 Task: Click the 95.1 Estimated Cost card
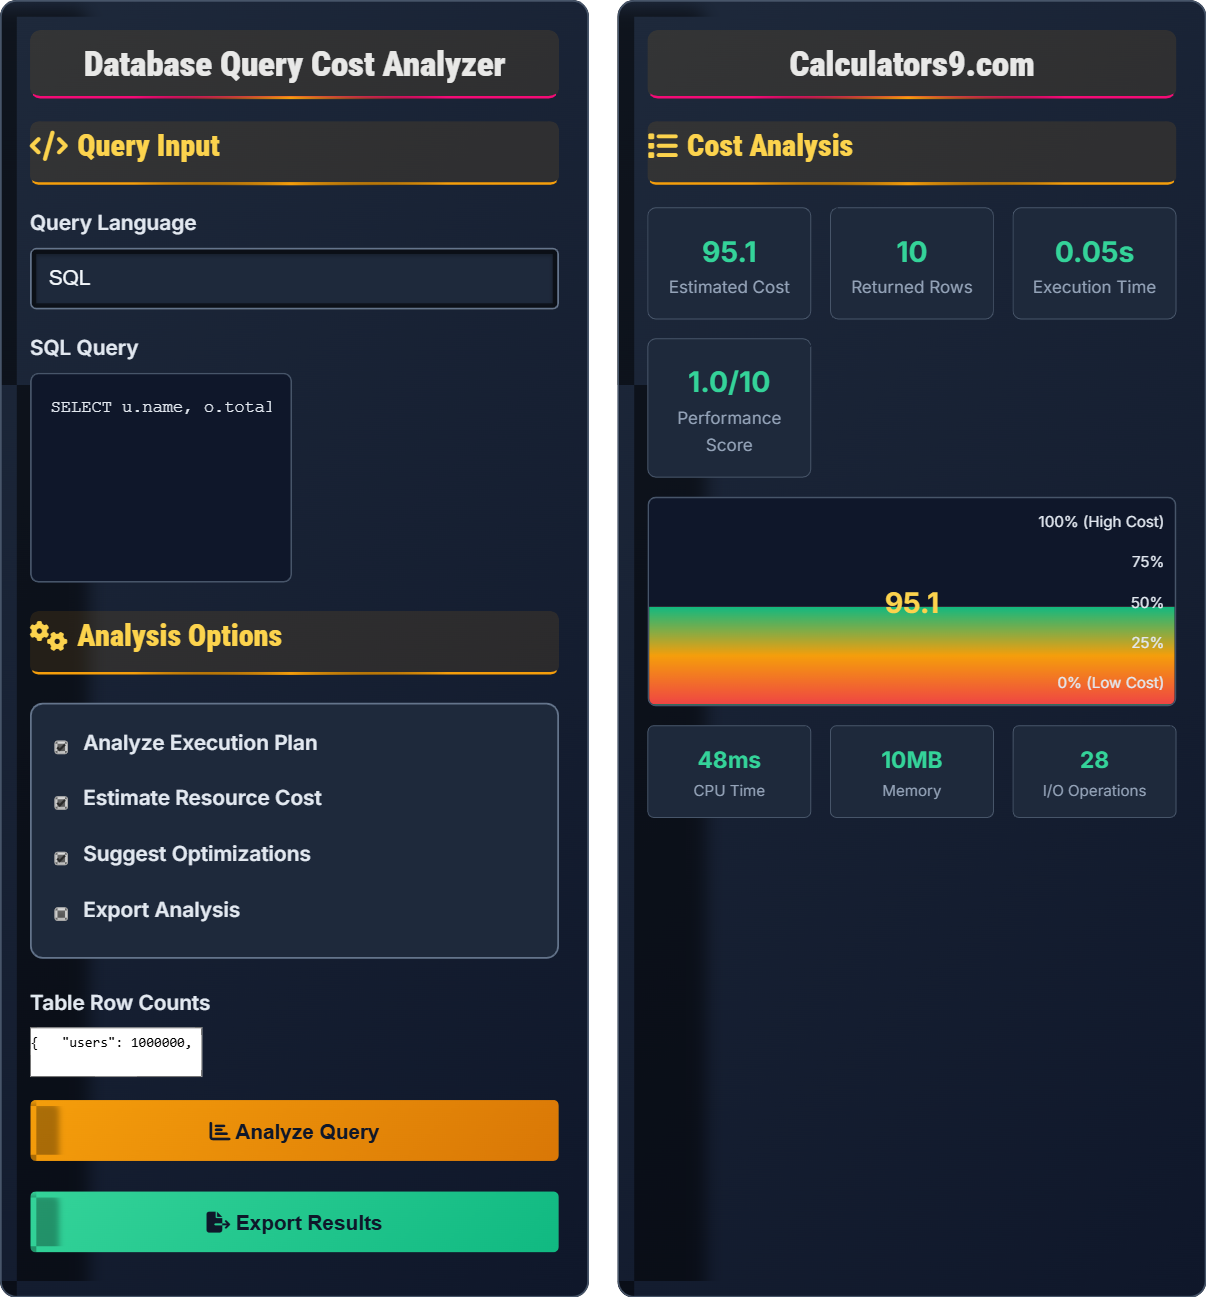(x=729, y=264)
